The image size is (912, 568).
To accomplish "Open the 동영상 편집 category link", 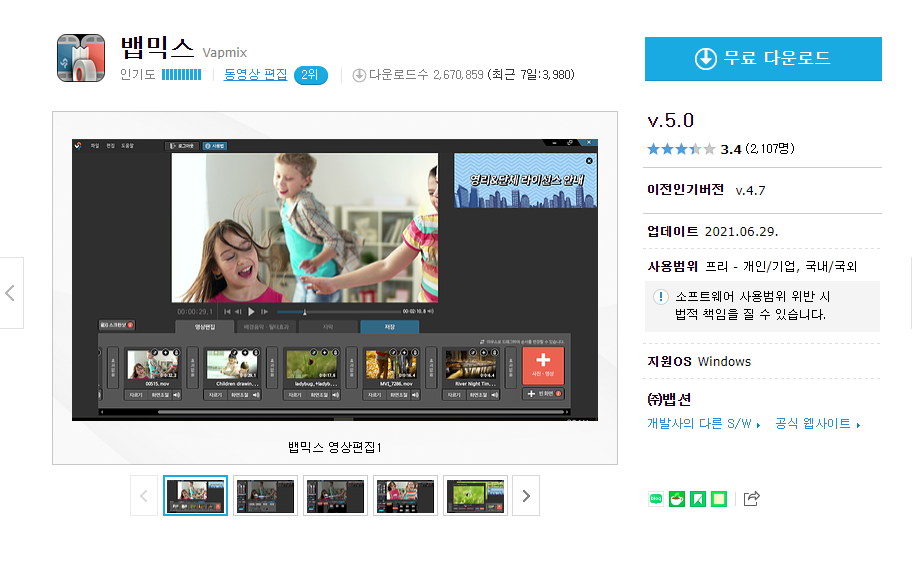I will 255,74.
